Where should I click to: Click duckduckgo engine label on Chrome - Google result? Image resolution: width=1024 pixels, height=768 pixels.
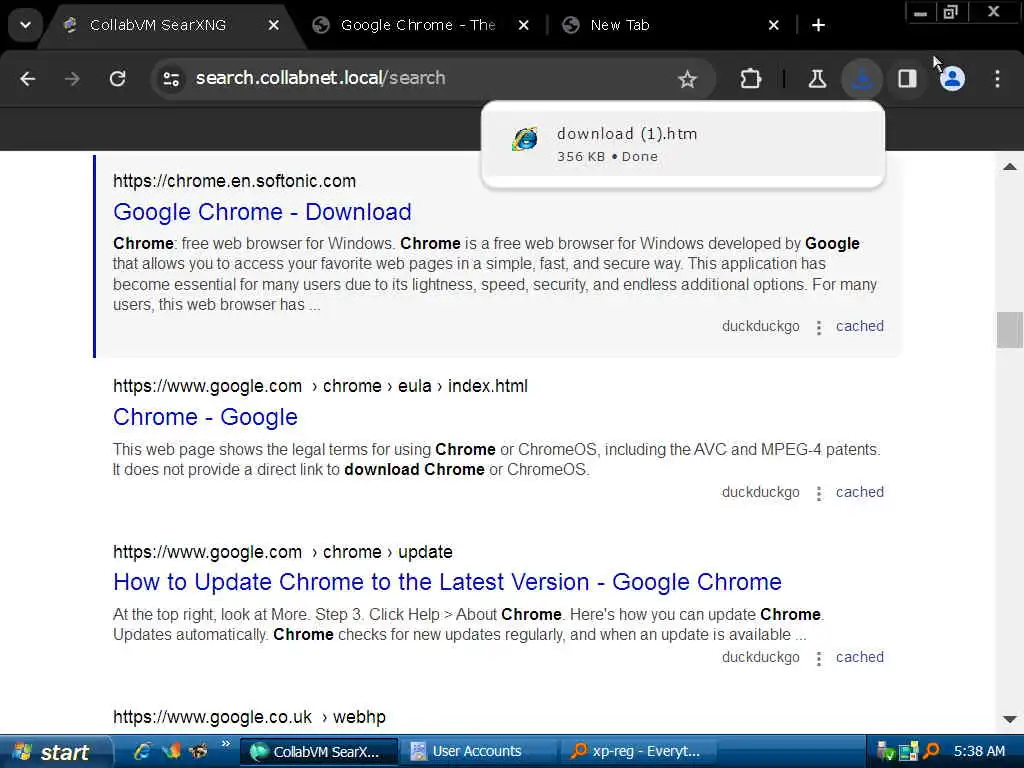pyautogui.click(x=760, y=492)
